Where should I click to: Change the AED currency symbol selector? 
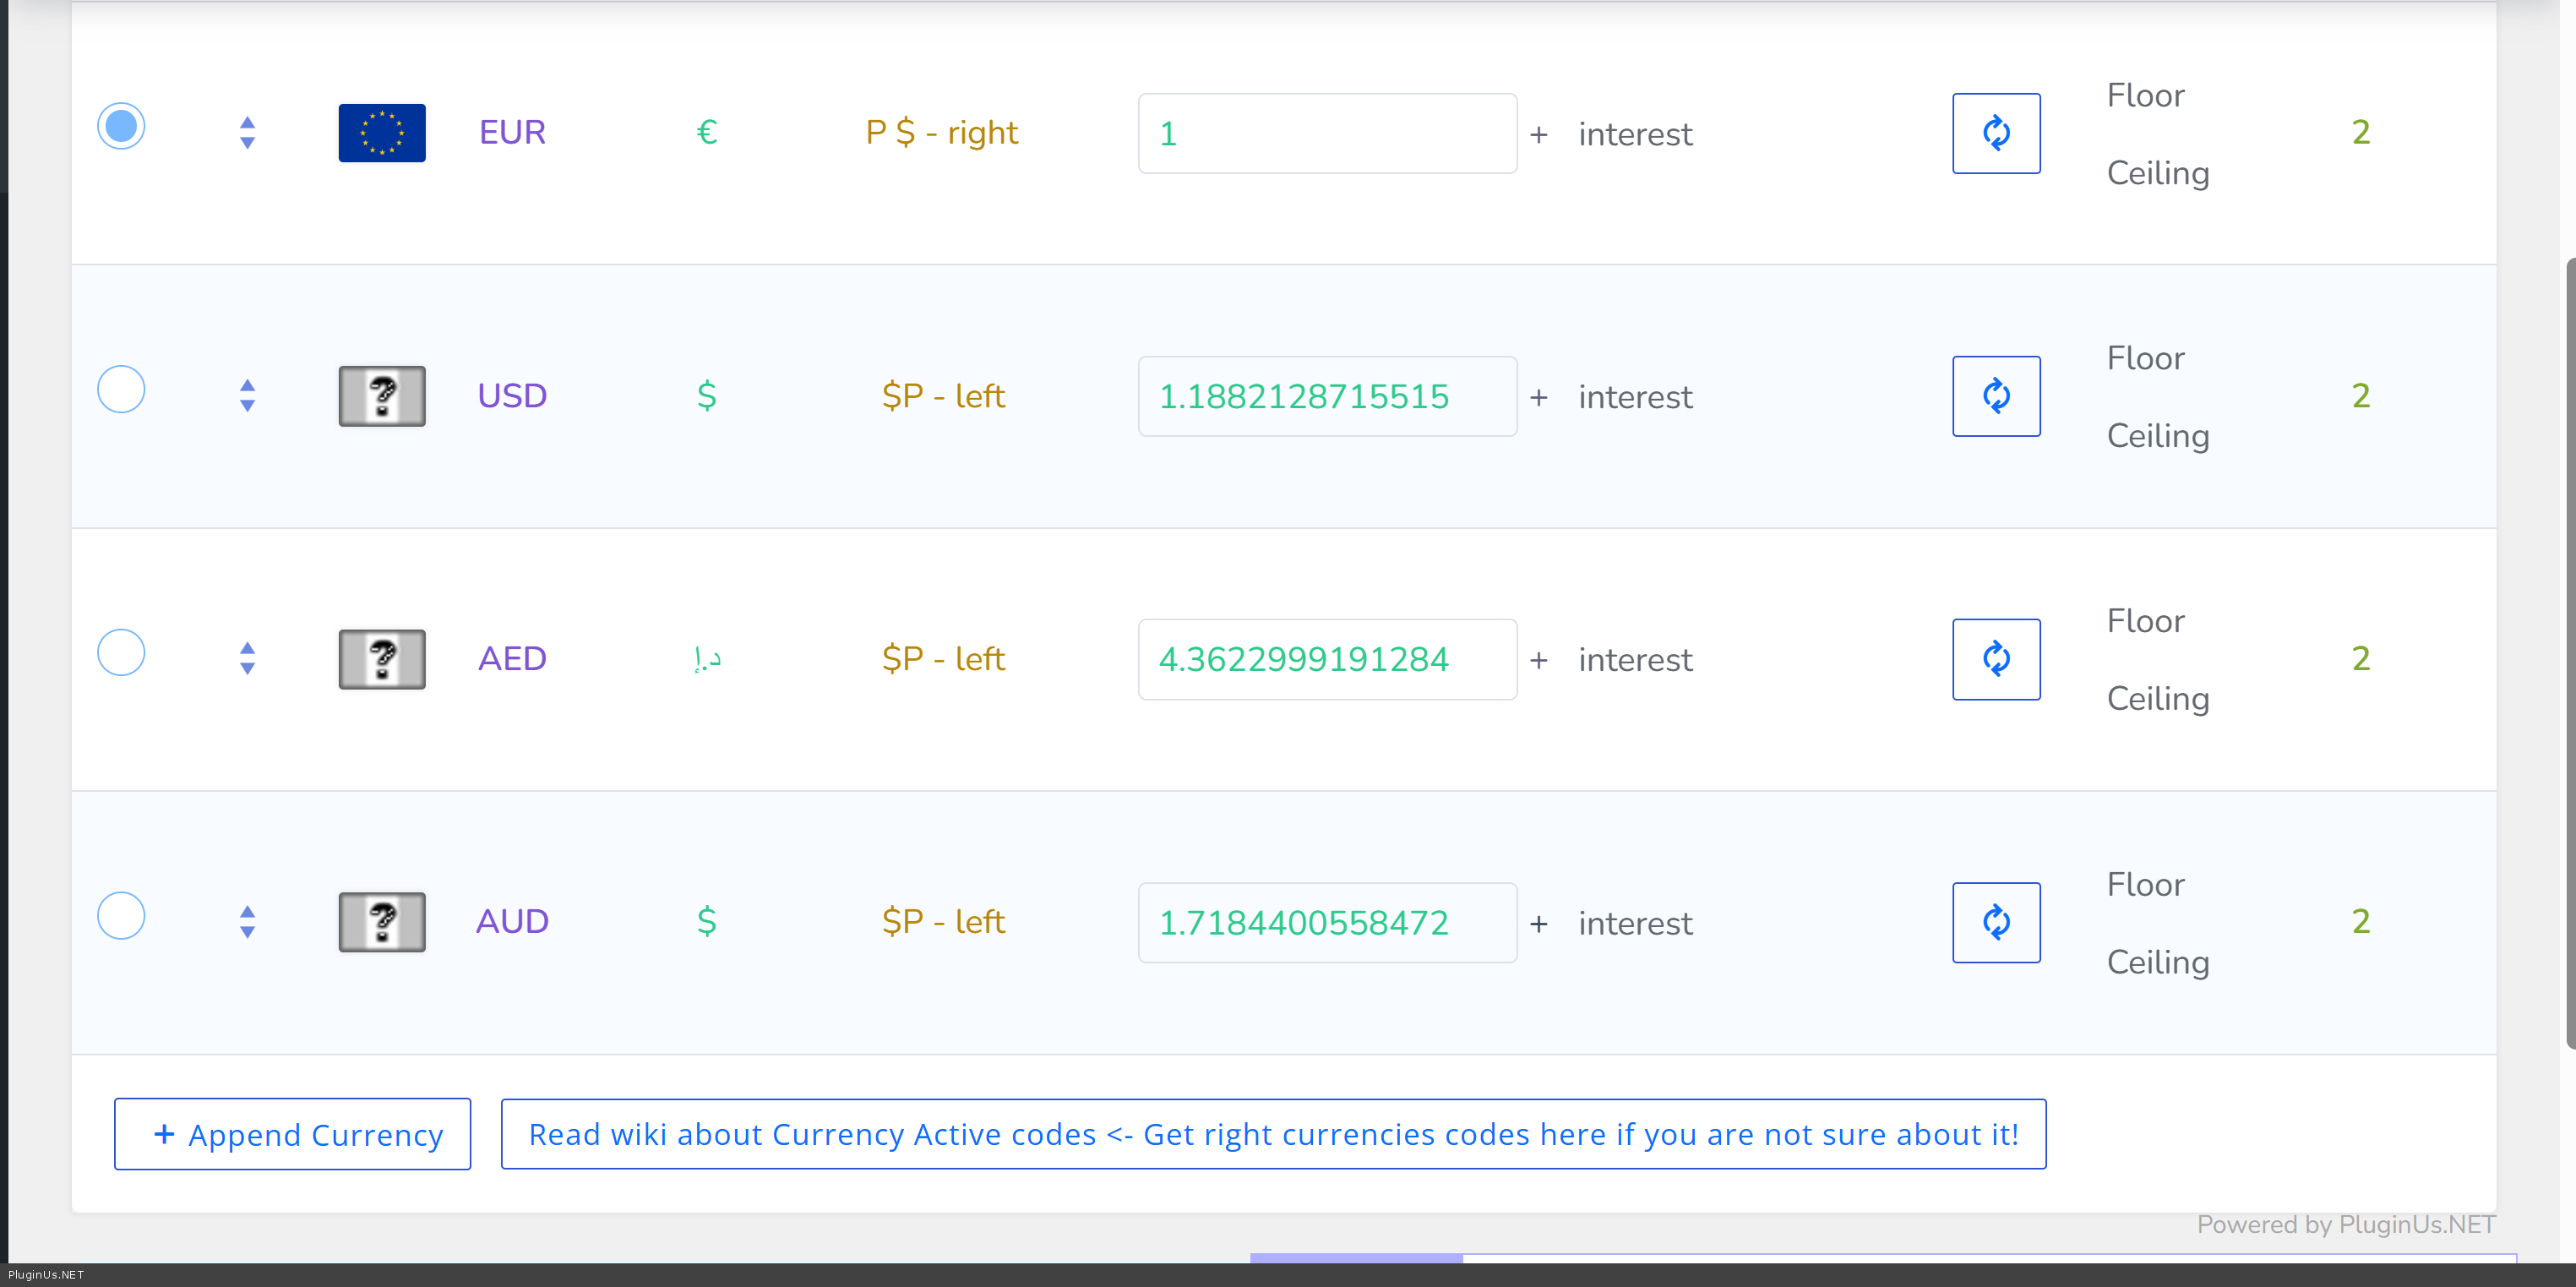coord(706,659)
